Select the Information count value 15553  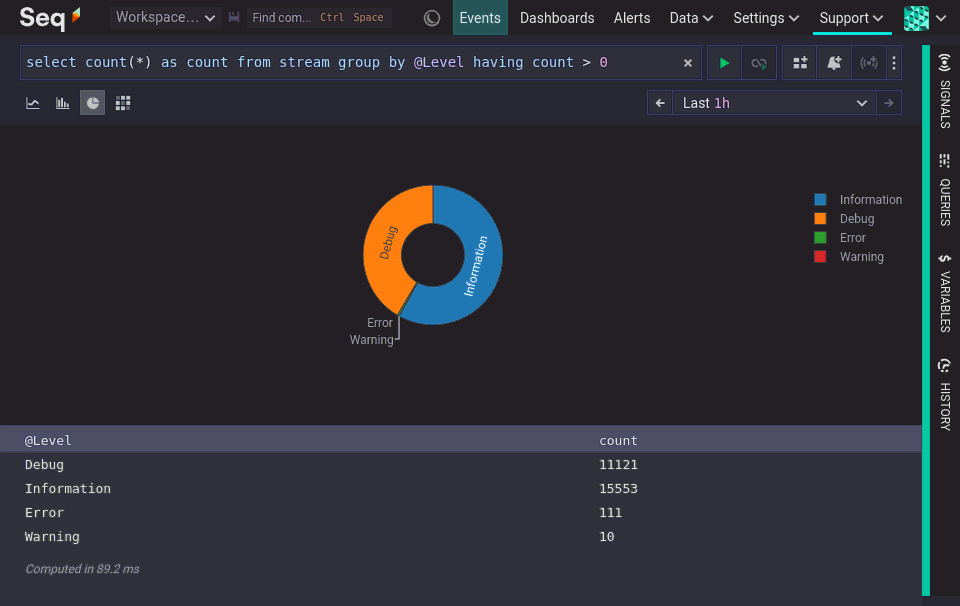click(618, 488)
